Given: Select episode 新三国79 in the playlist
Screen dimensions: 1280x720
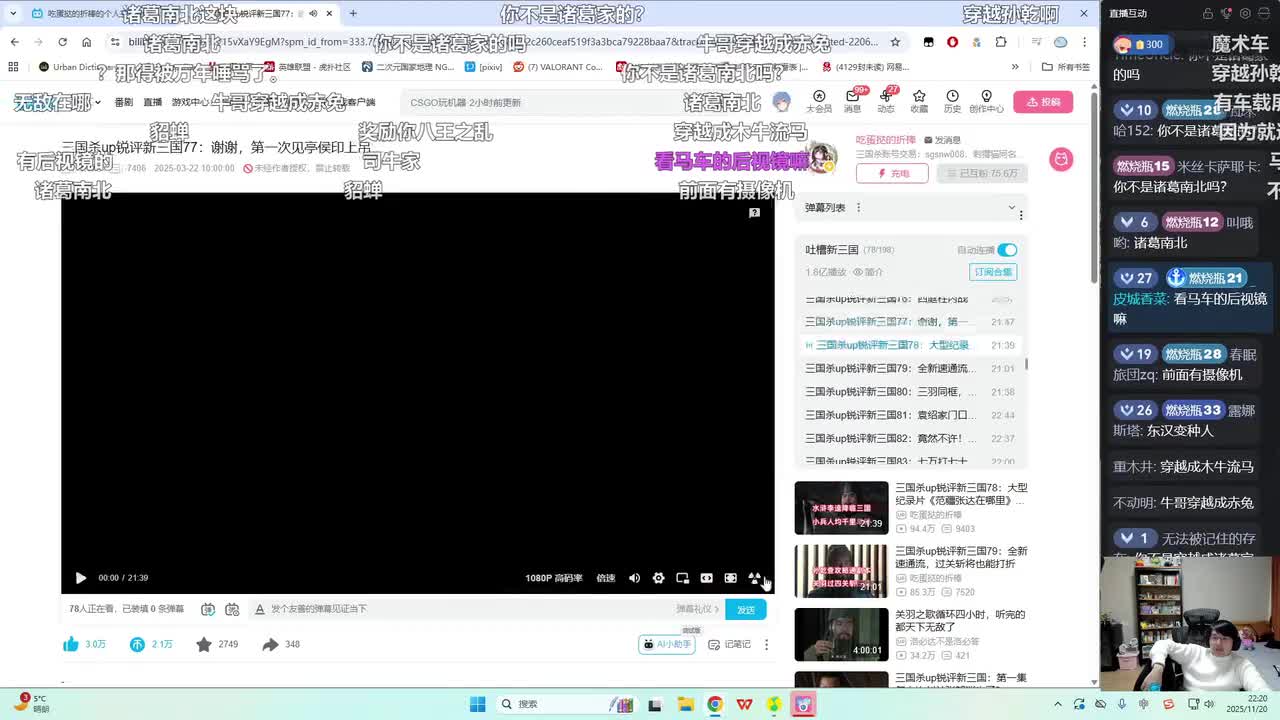Looking at the screenshot, I should coord(910,368).
